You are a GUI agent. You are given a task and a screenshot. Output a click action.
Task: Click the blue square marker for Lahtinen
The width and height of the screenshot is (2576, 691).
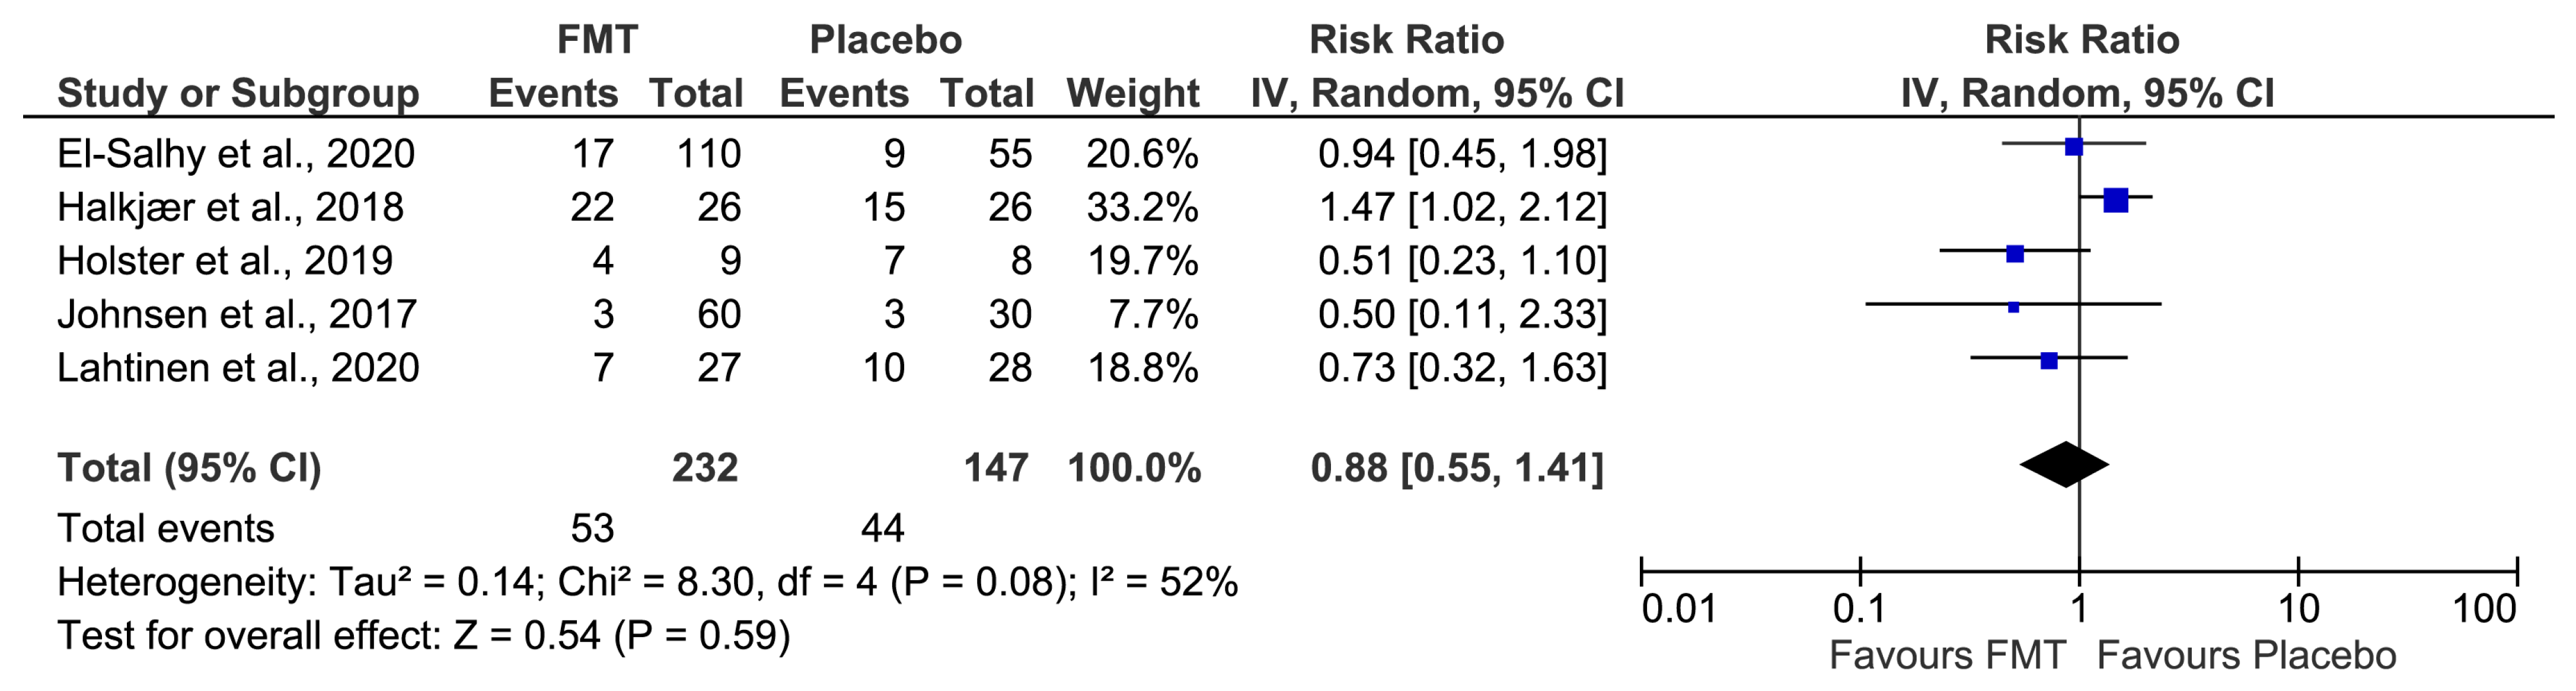click(x=2049, y=361)
